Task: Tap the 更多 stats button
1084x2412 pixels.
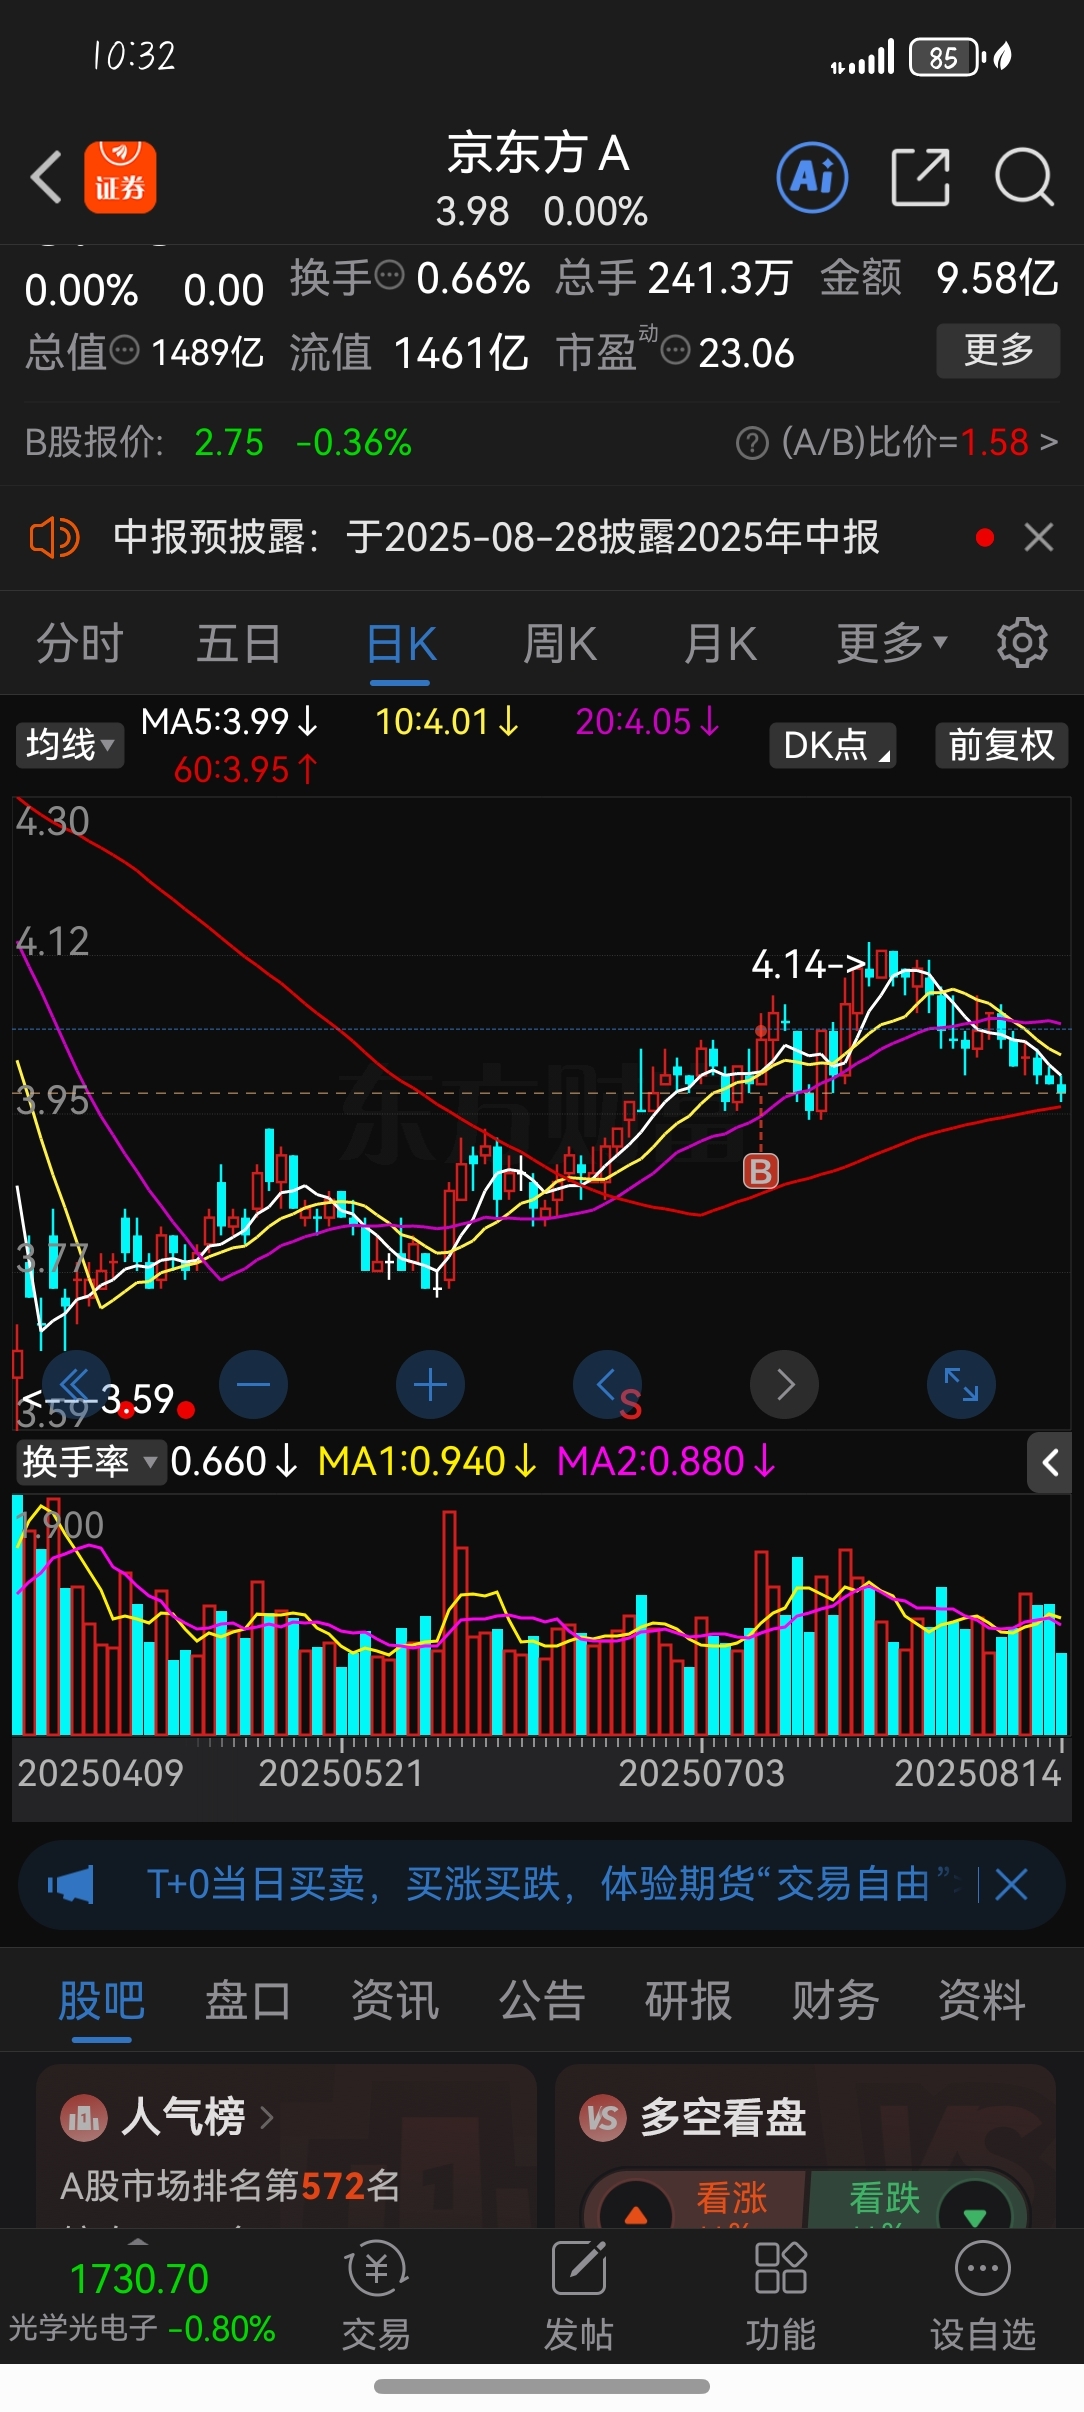Action: pos(998,350)
